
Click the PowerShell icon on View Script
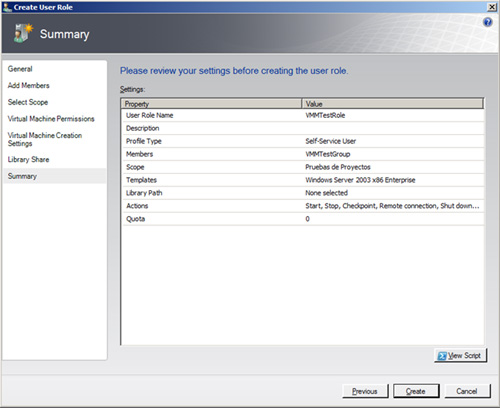click(x=442, y=356)
